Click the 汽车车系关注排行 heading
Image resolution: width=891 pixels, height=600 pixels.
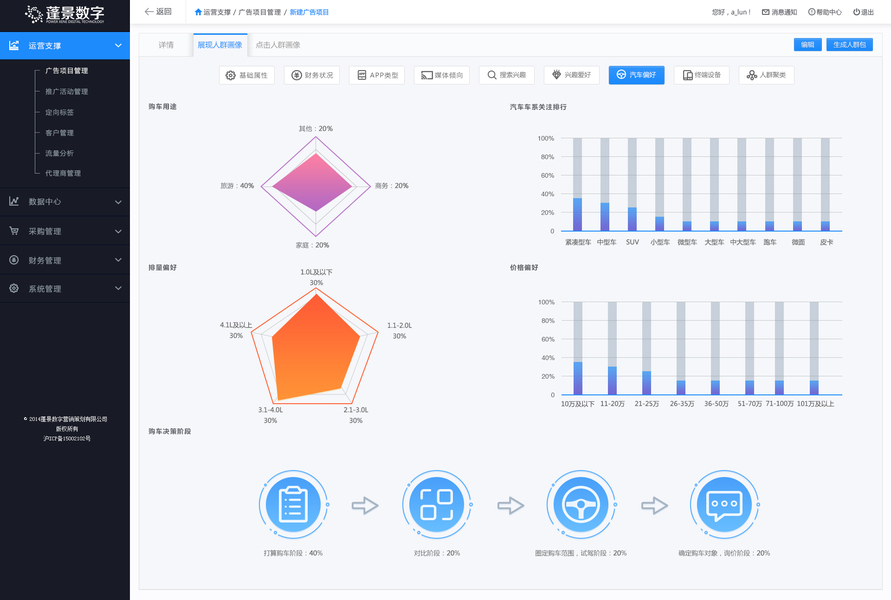tap(538, 107)
